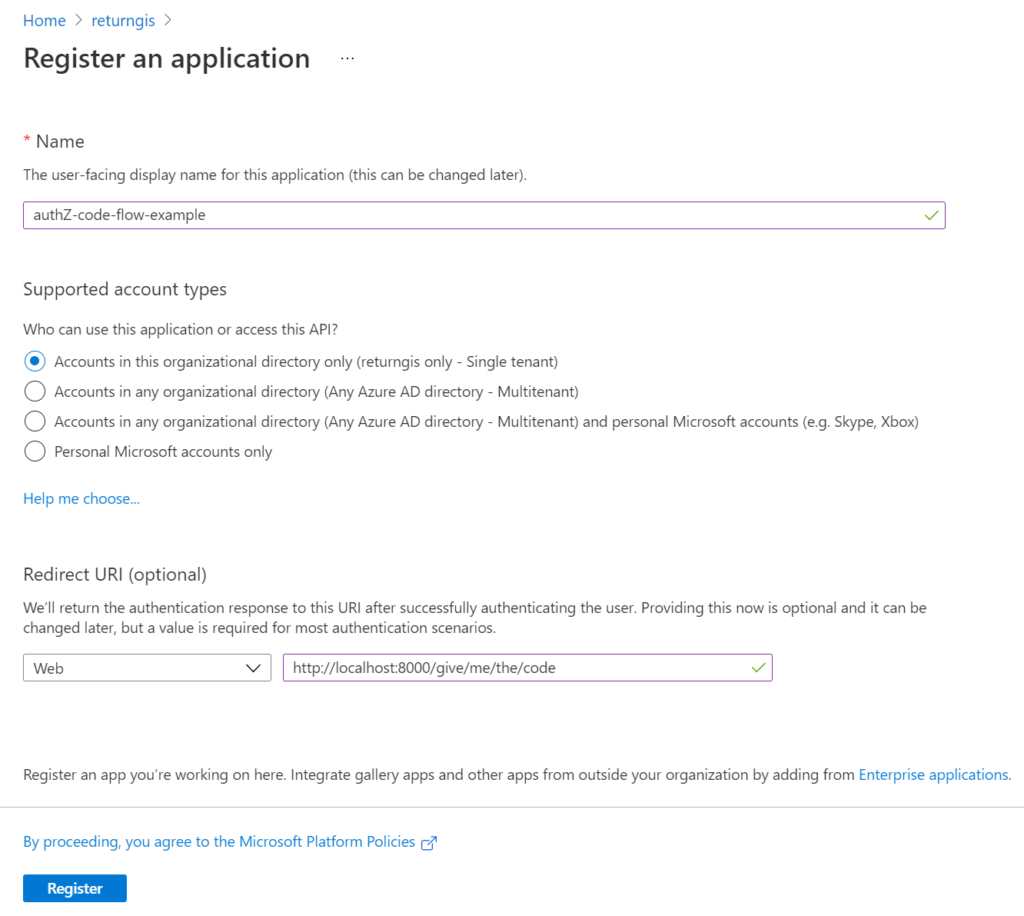Viewport: 1024px width, 916px height.
Task: Open the returngis breadcrumb link
Action: click(122, 20)
